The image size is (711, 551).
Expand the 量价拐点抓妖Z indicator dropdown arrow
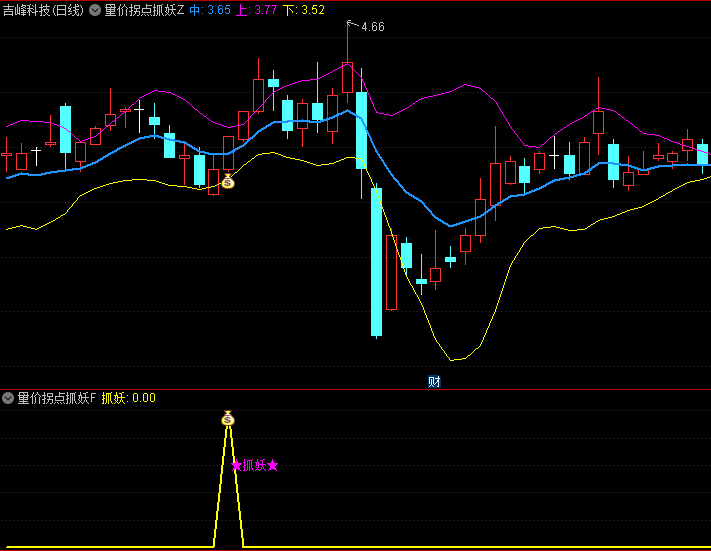click(x=95, y=10)
